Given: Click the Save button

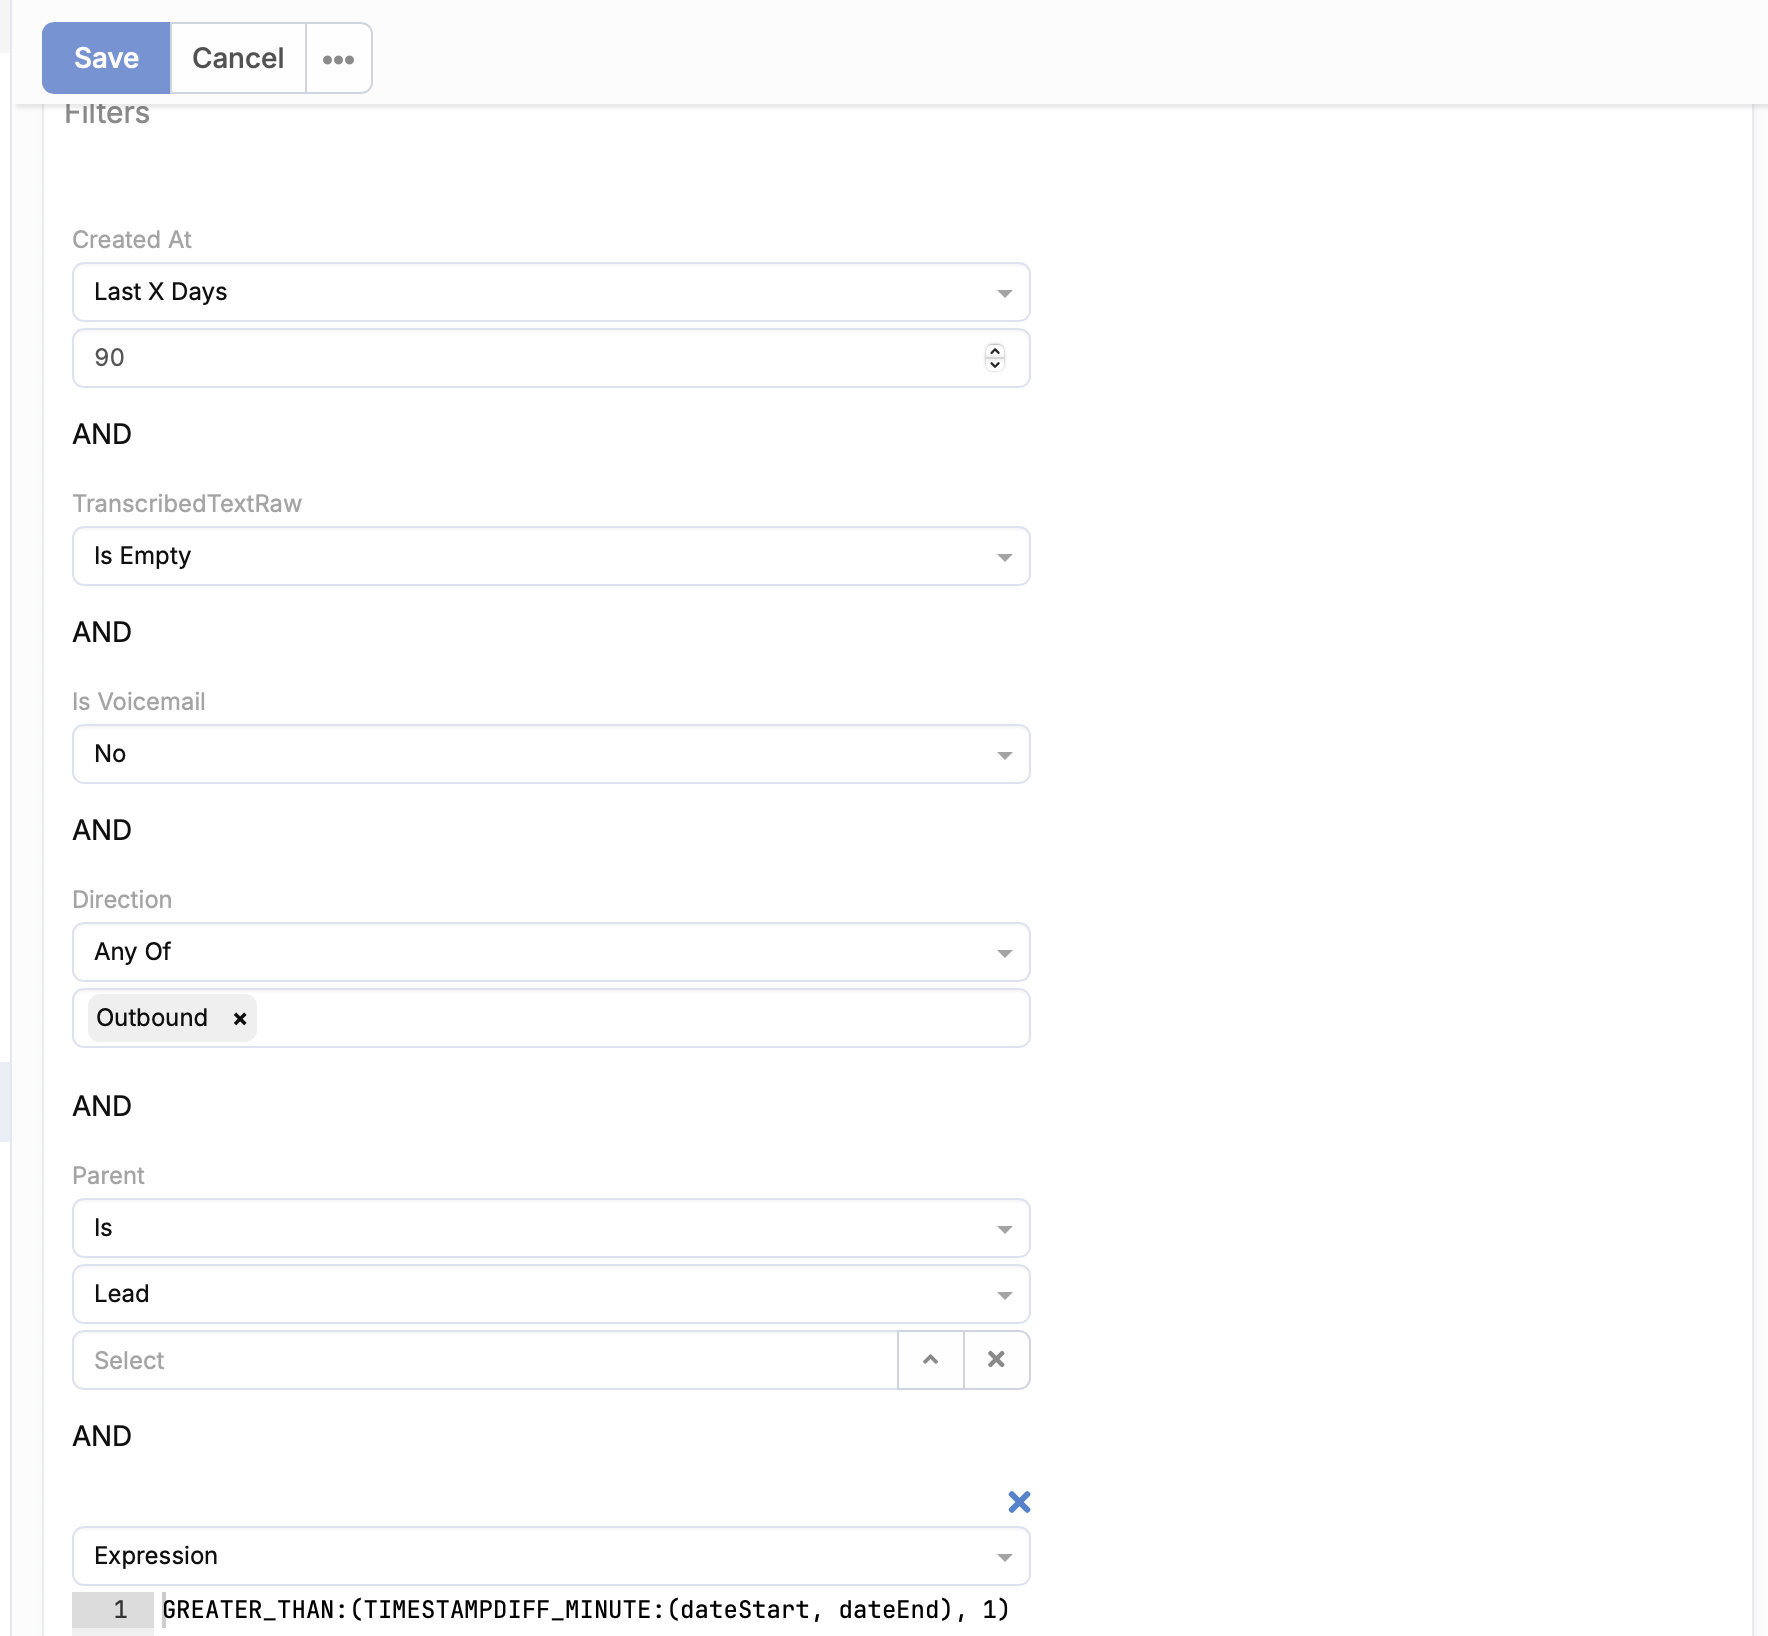Looking at the screenshot, I should [x=106, y=58].
